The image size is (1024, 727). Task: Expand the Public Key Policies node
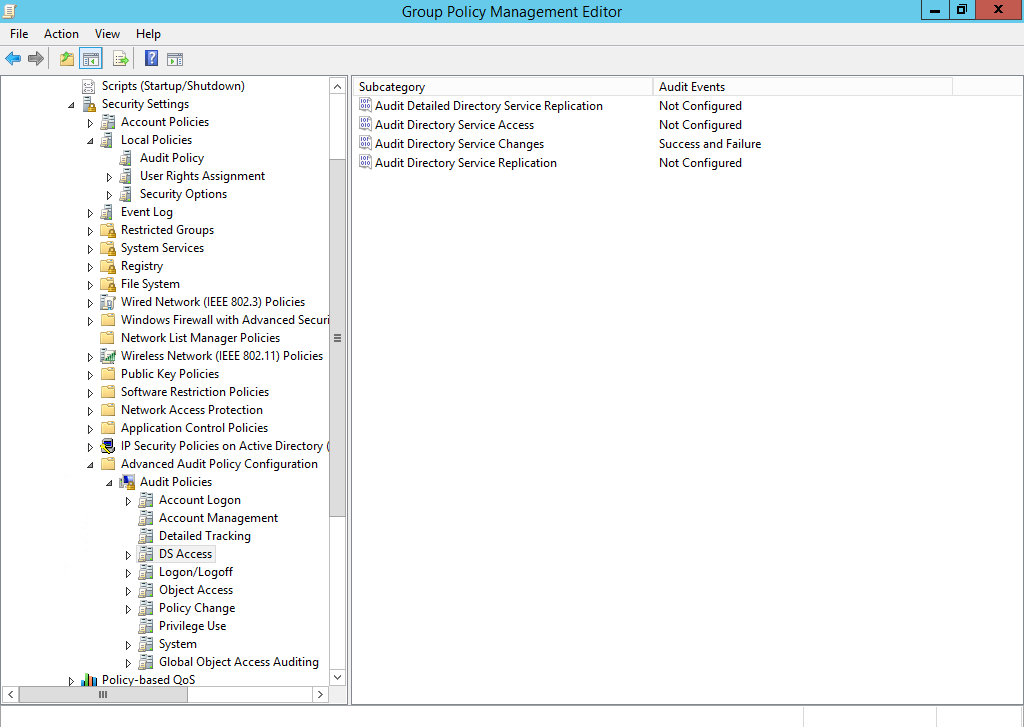pyautogui.click(x=90, y=375)
